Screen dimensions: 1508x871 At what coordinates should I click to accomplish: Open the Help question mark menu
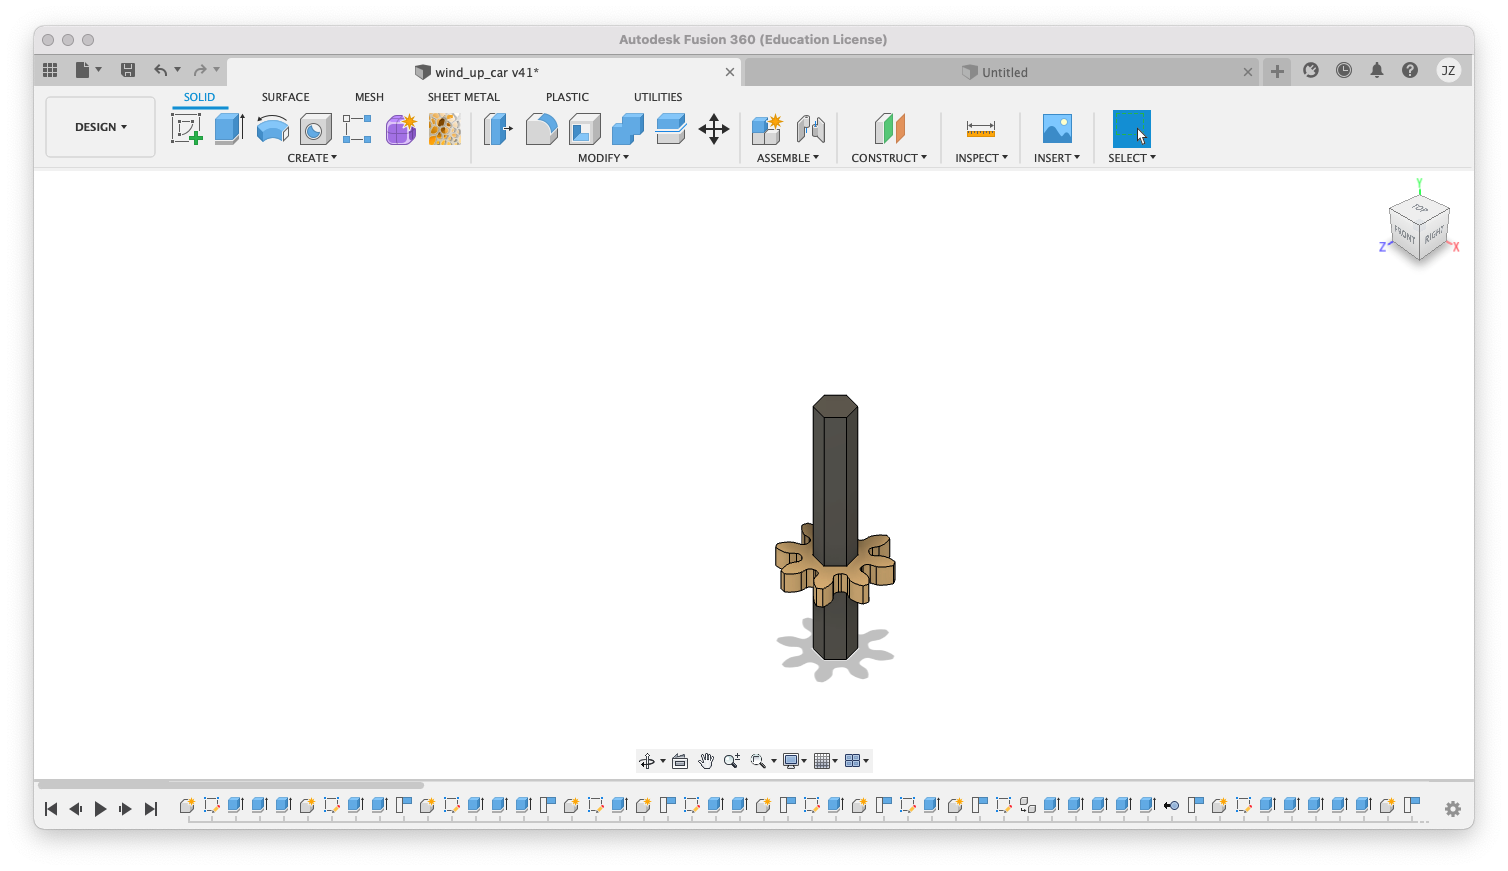click(1410, 70)
